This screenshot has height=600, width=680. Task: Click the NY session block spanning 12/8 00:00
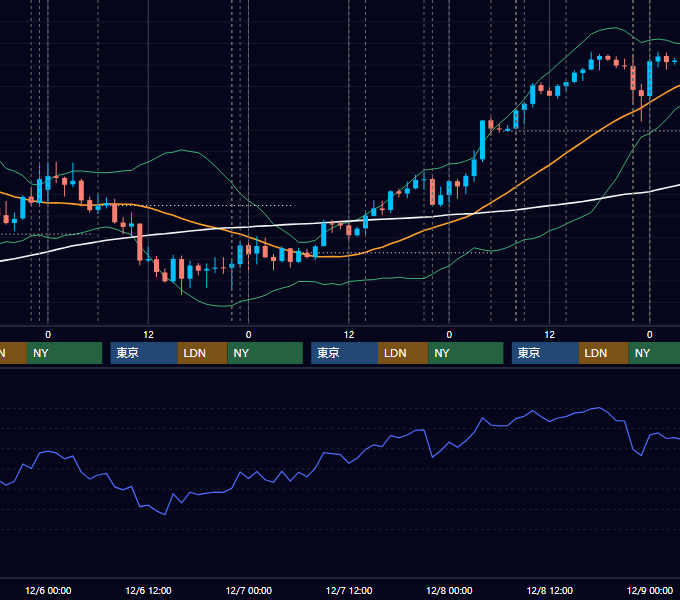[x=466, y=353]
